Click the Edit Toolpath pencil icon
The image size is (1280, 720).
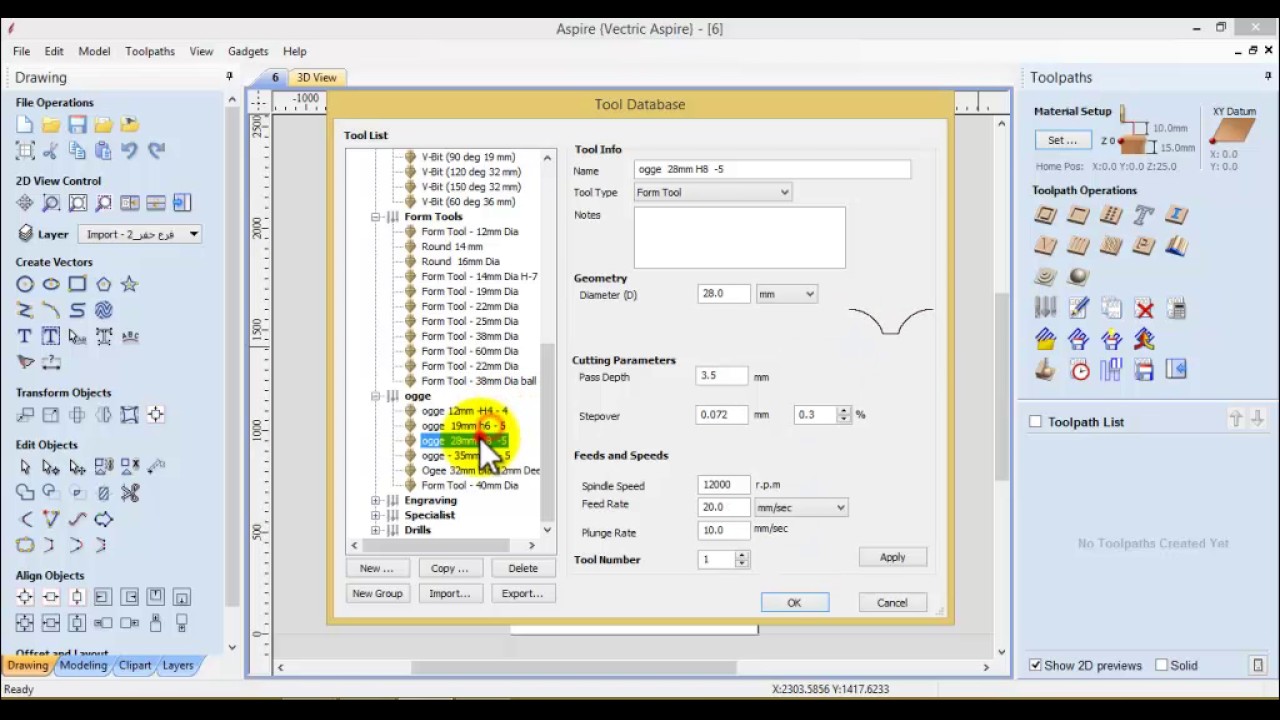1078,309
